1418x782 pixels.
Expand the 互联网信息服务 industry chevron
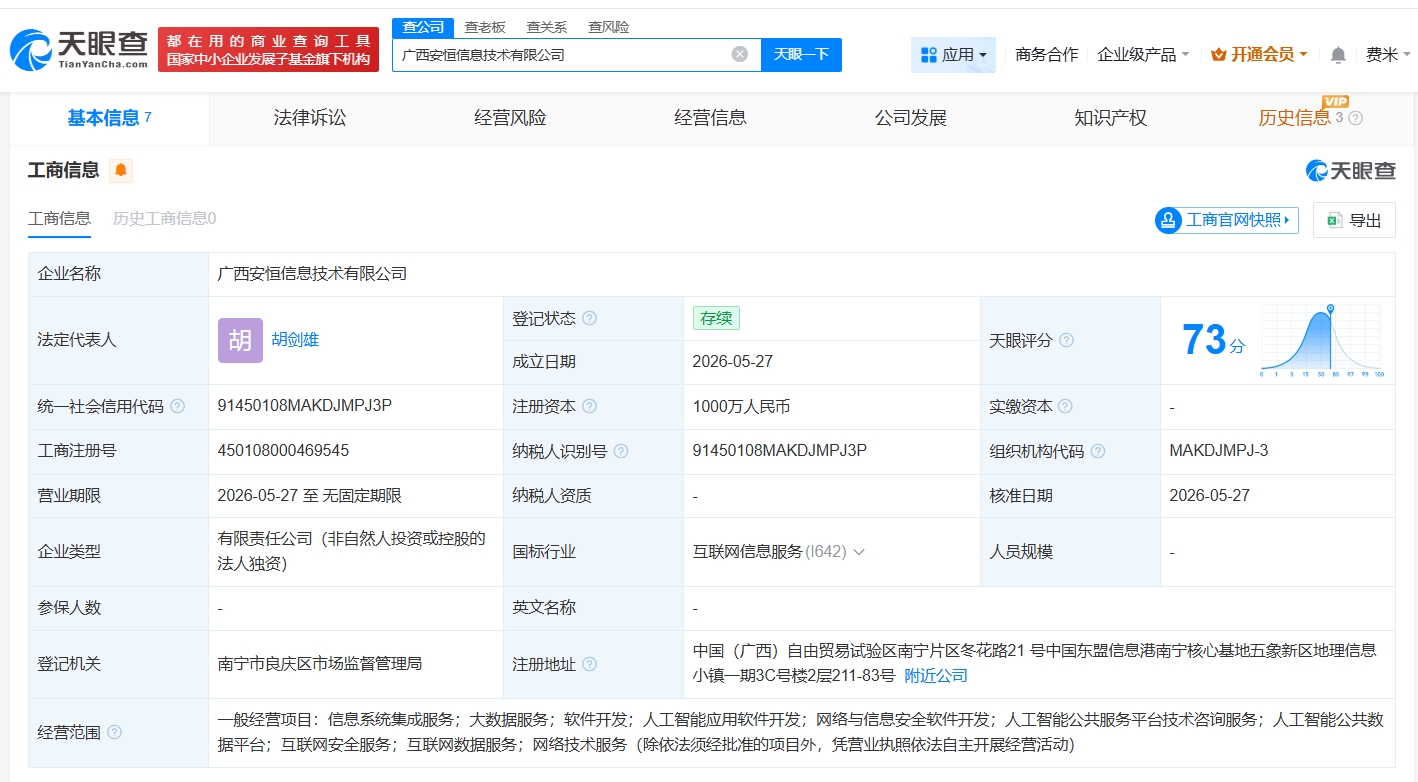[x=858, y=552]
